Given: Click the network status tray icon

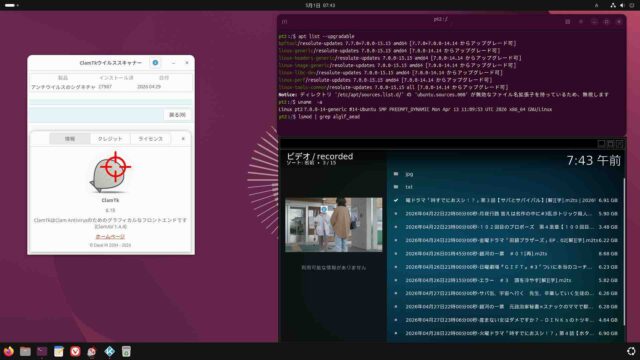Looking at the screenshot, I should pos(613,5).
